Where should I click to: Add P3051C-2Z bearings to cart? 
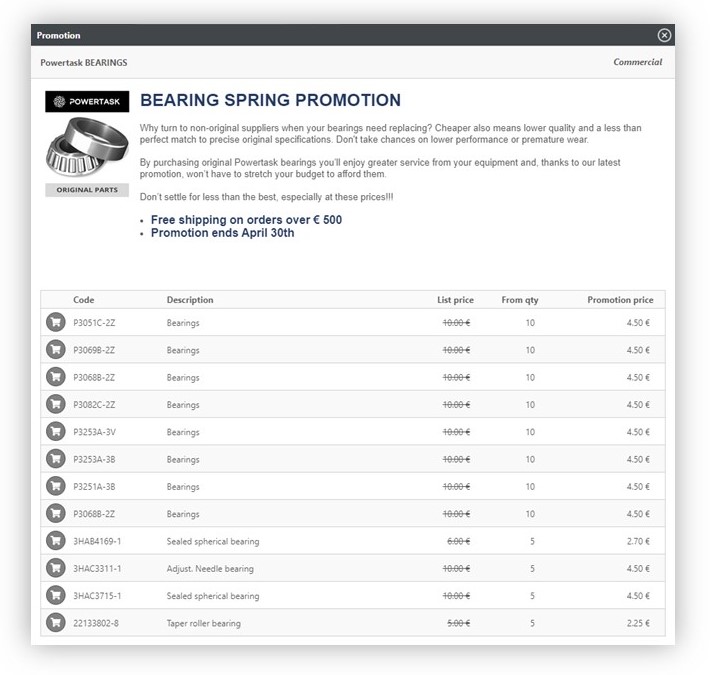tap(56, 323)
